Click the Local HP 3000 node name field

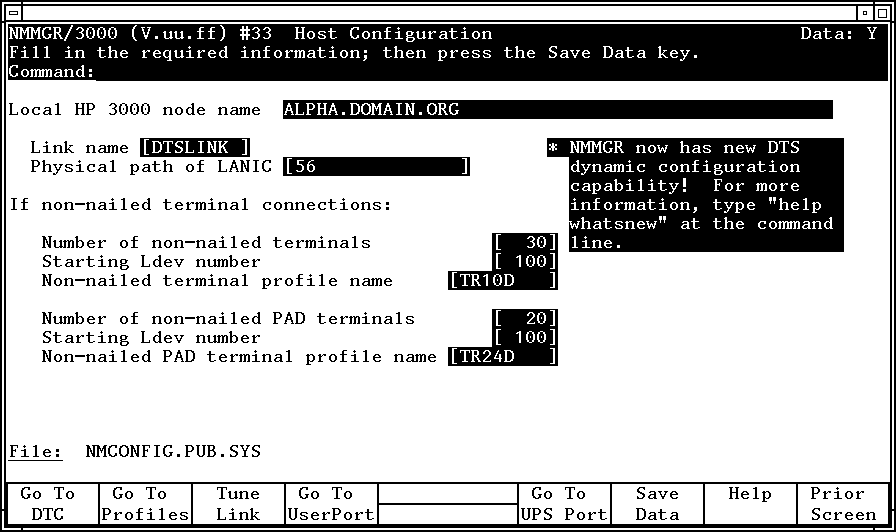(x=558, y=110)
